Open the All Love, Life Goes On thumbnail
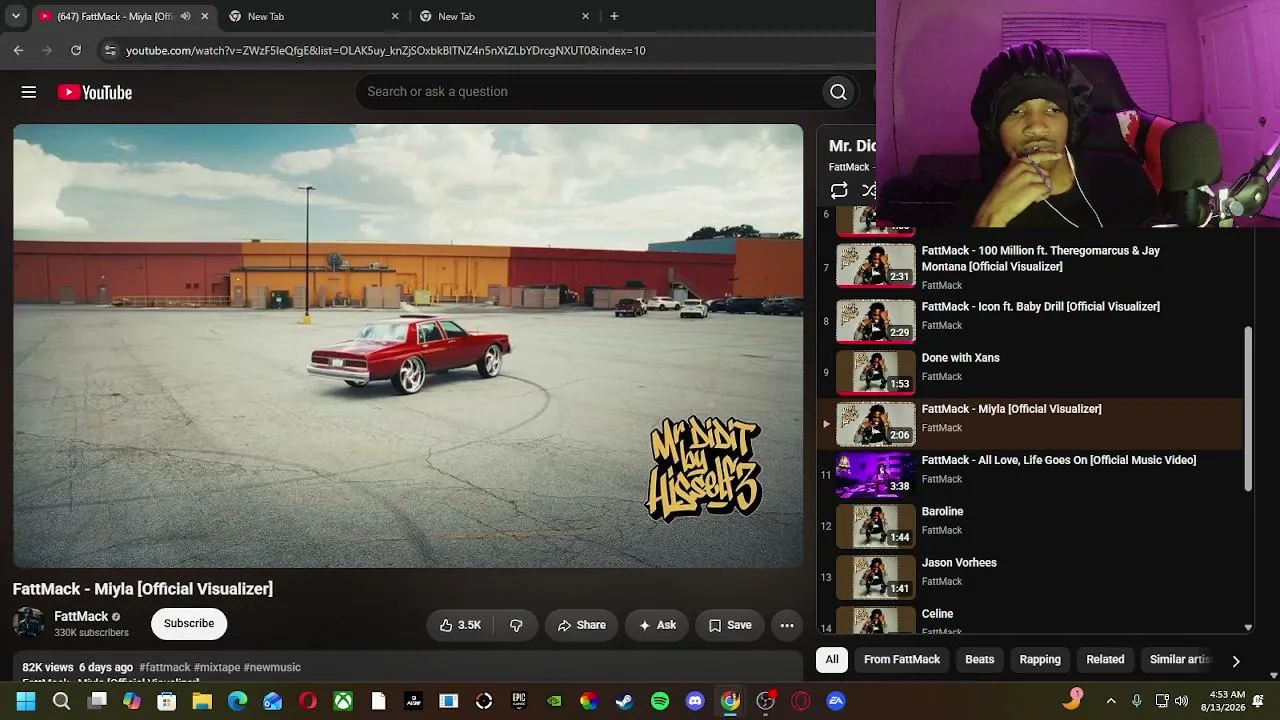The width and height of the screenshot is (1280, 720). (876, 475)
